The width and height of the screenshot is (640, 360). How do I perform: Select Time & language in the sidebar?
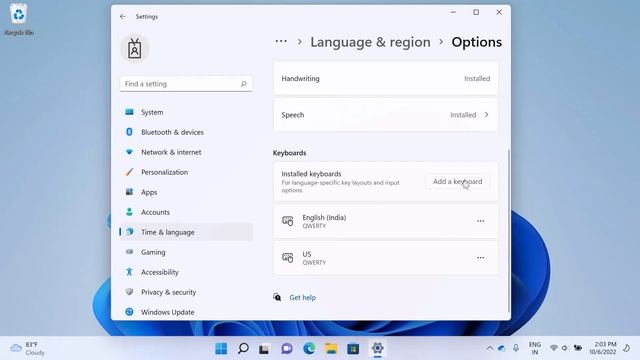coord(186,232)
